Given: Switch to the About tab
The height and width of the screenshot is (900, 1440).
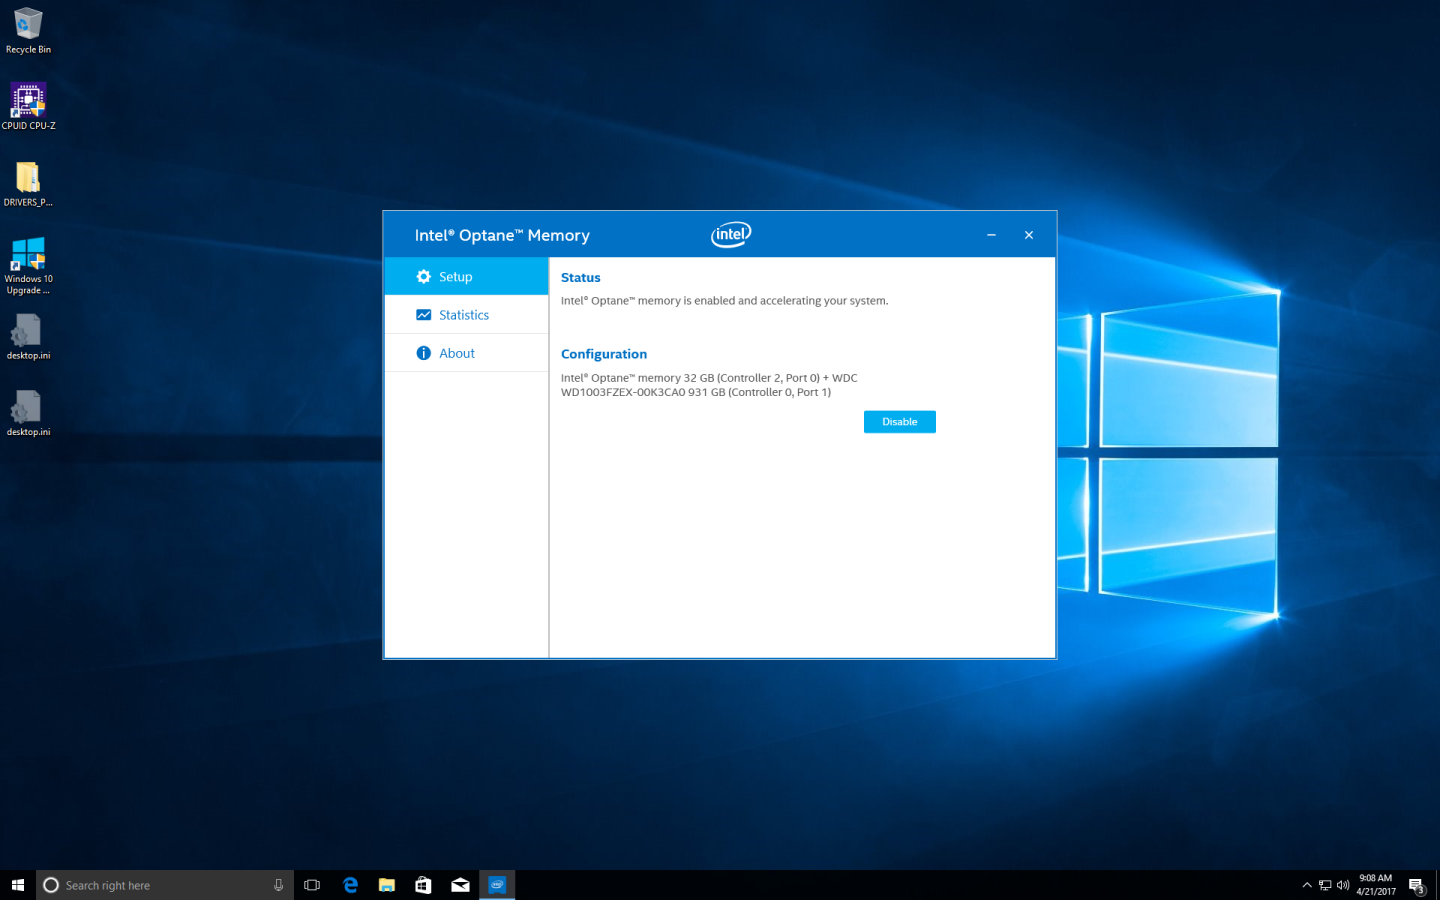Looking at the screenshot, I should 457,352.
